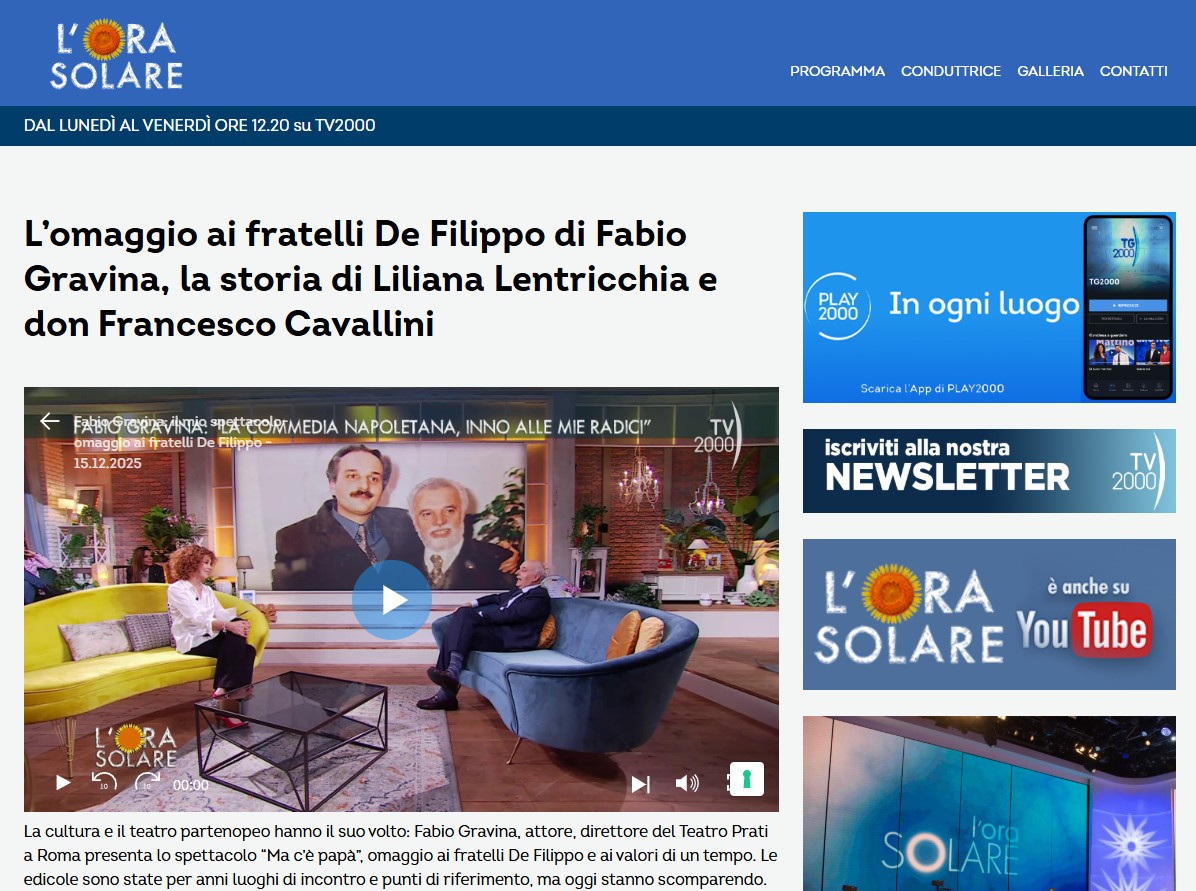Open the CONTATTI page
This screenshot has width=1196, height=891.
point(1133,71)
